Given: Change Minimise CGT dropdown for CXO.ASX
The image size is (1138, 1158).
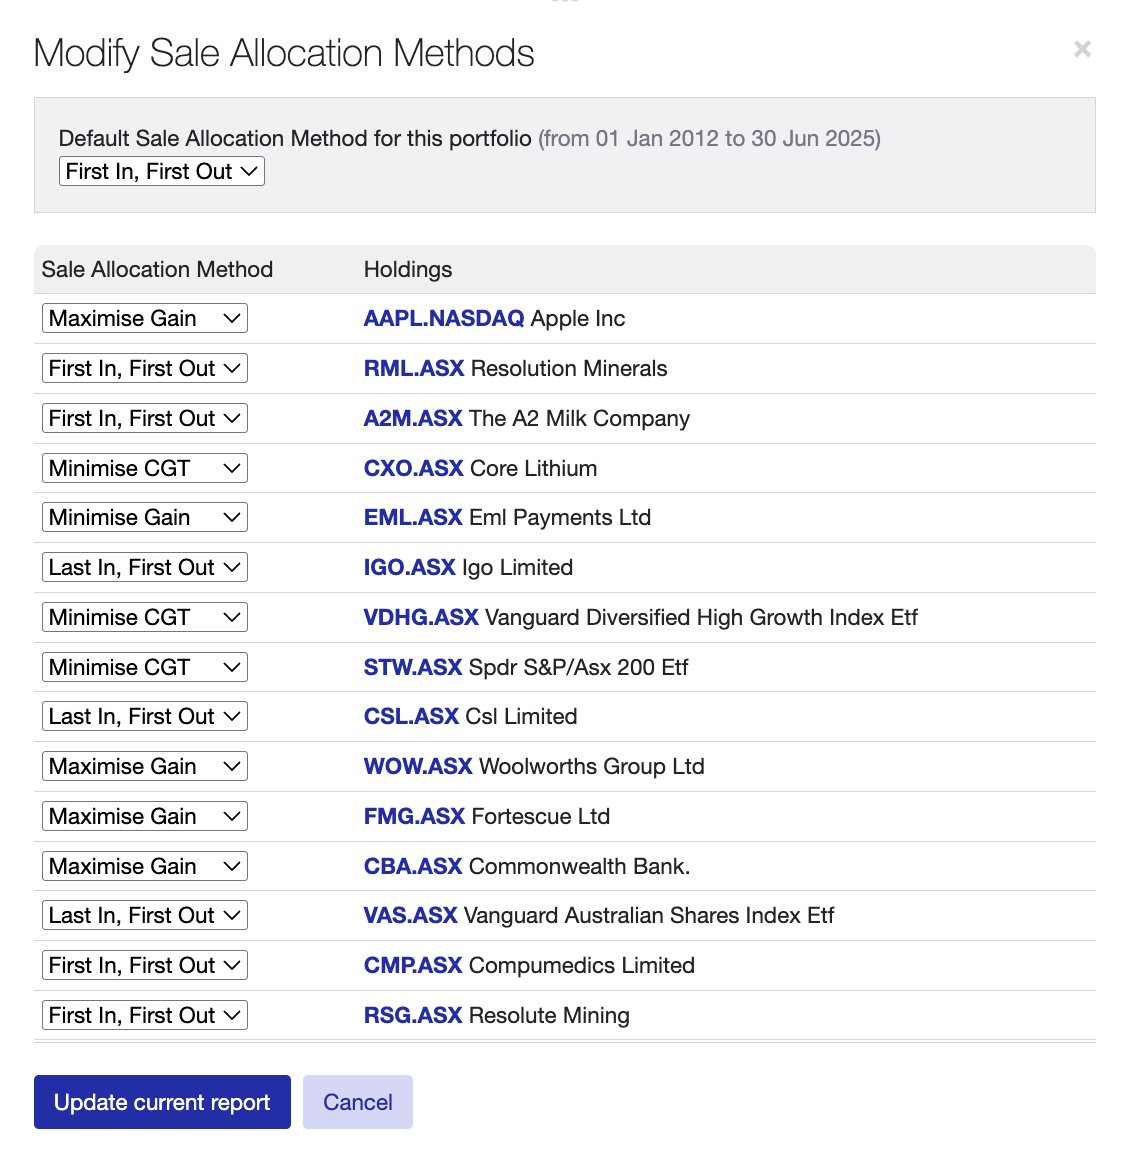Looking at the screenshot, I should pos(145,468).
